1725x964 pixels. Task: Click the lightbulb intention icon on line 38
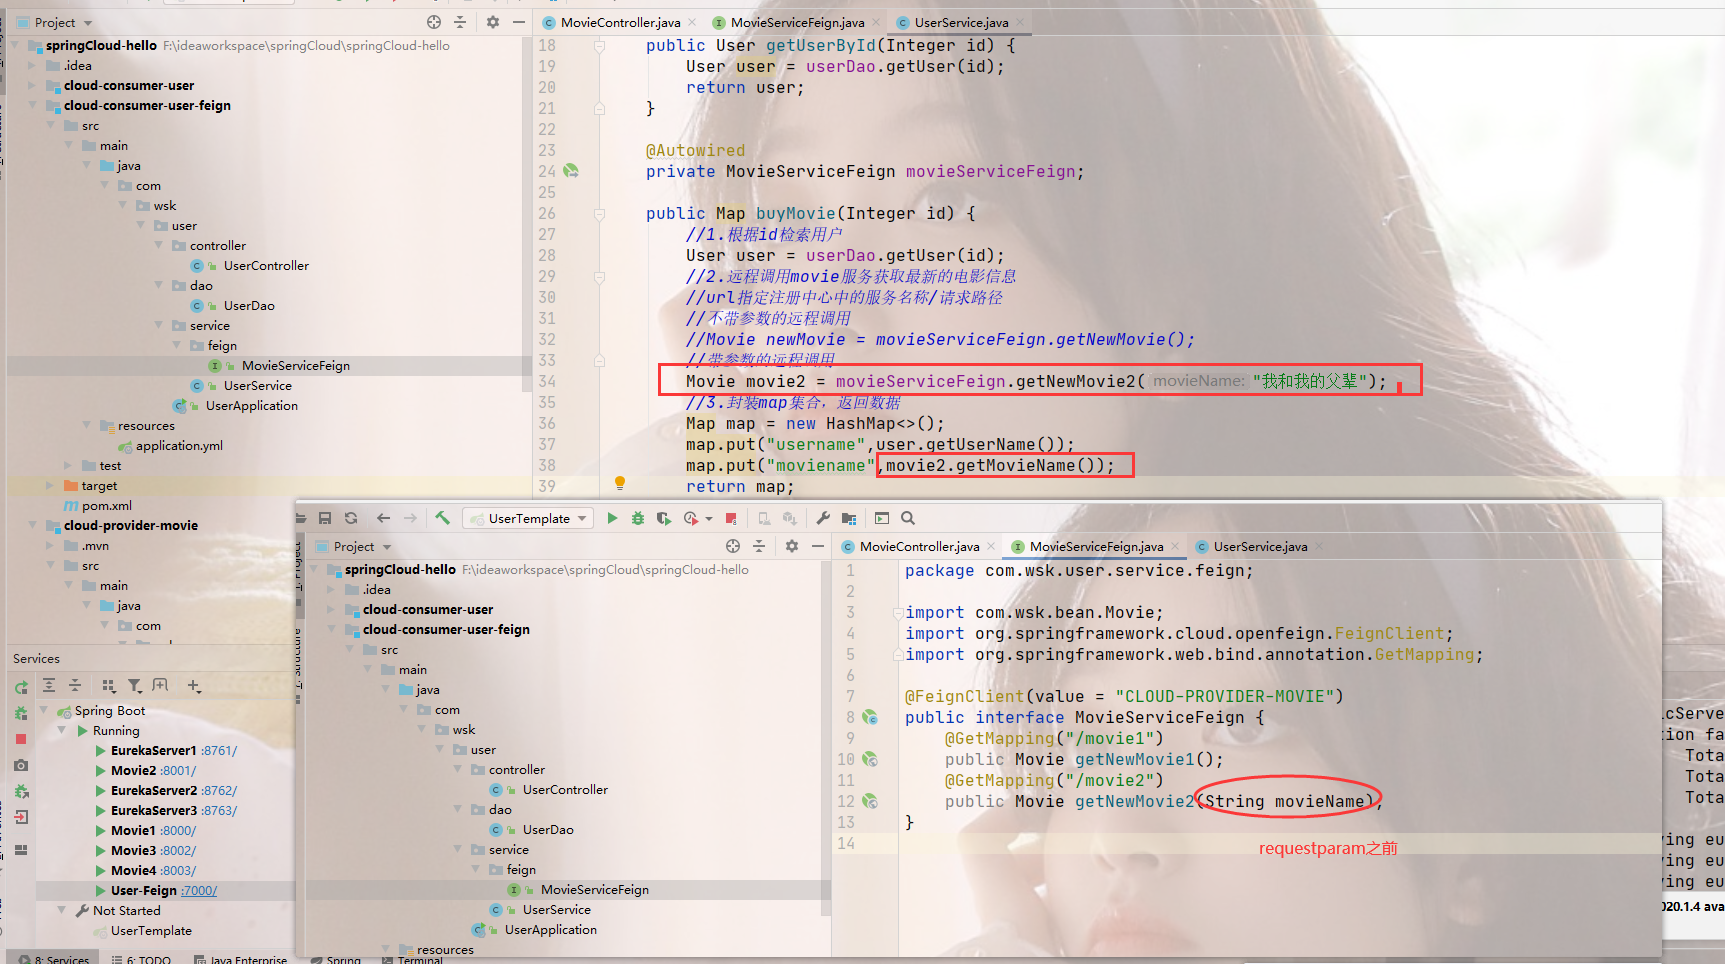pos(620,483)
